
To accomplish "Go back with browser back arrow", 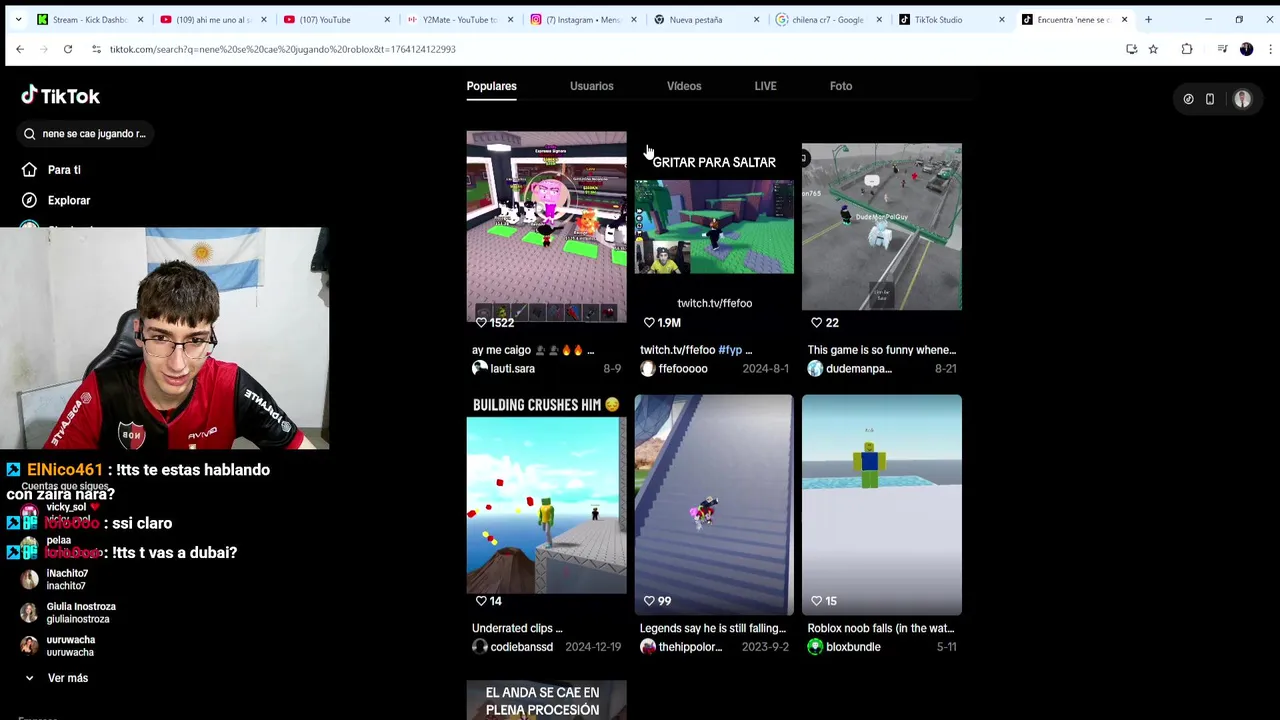I will pyautogui.click(x=20, y=49).
